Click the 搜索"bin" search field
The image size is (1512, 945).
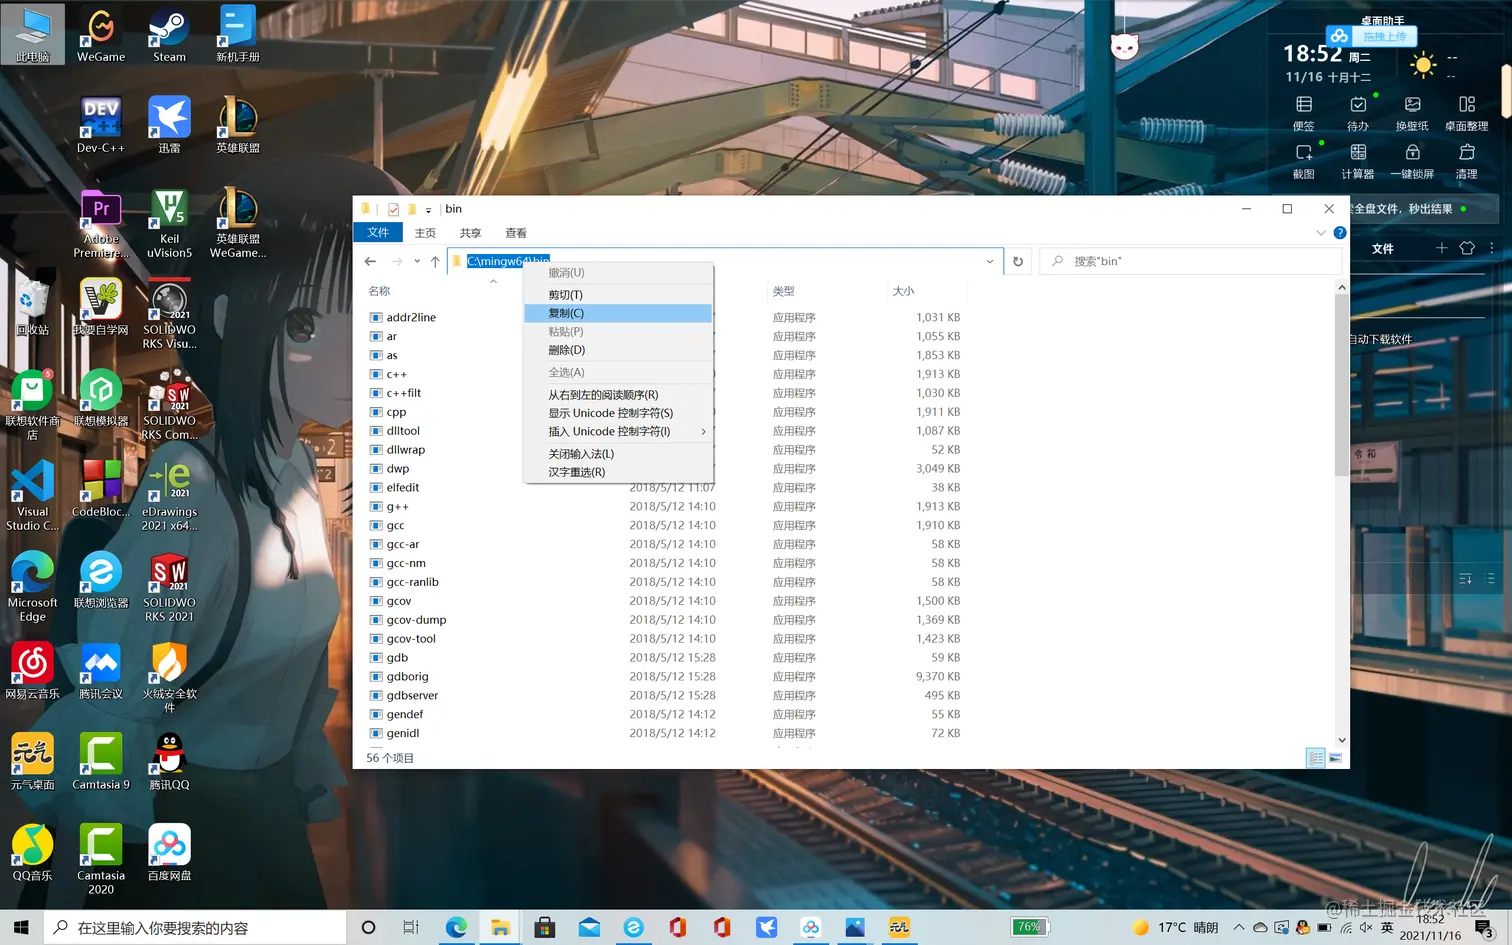pos(1190,261)
